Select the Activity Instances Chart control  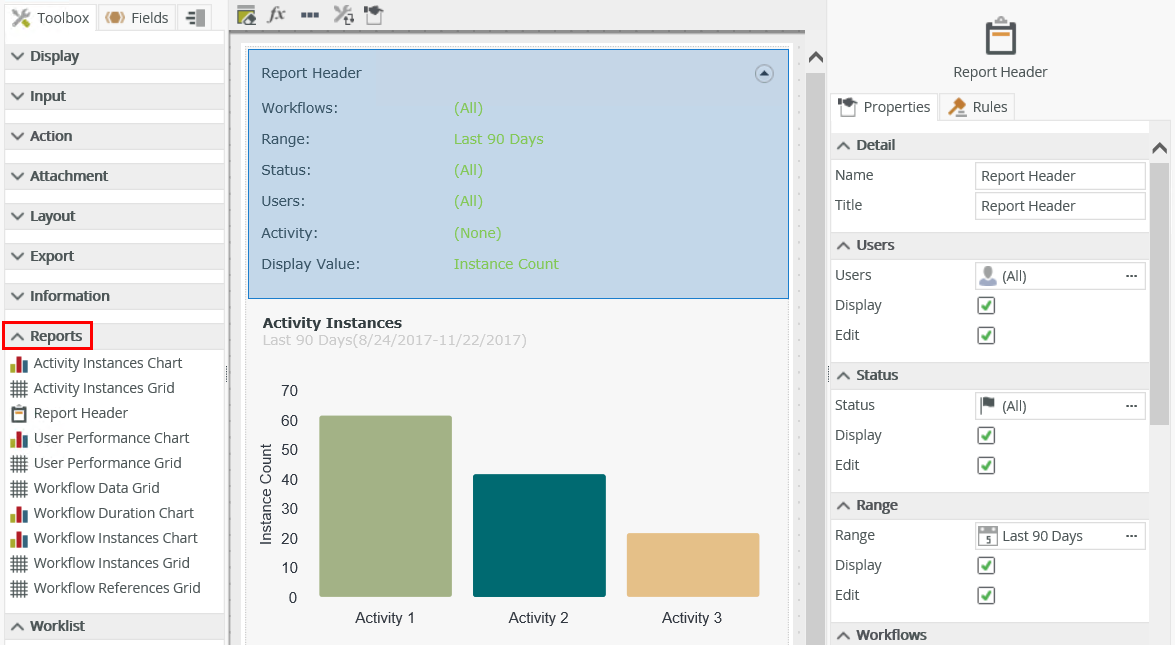(107, 363)
